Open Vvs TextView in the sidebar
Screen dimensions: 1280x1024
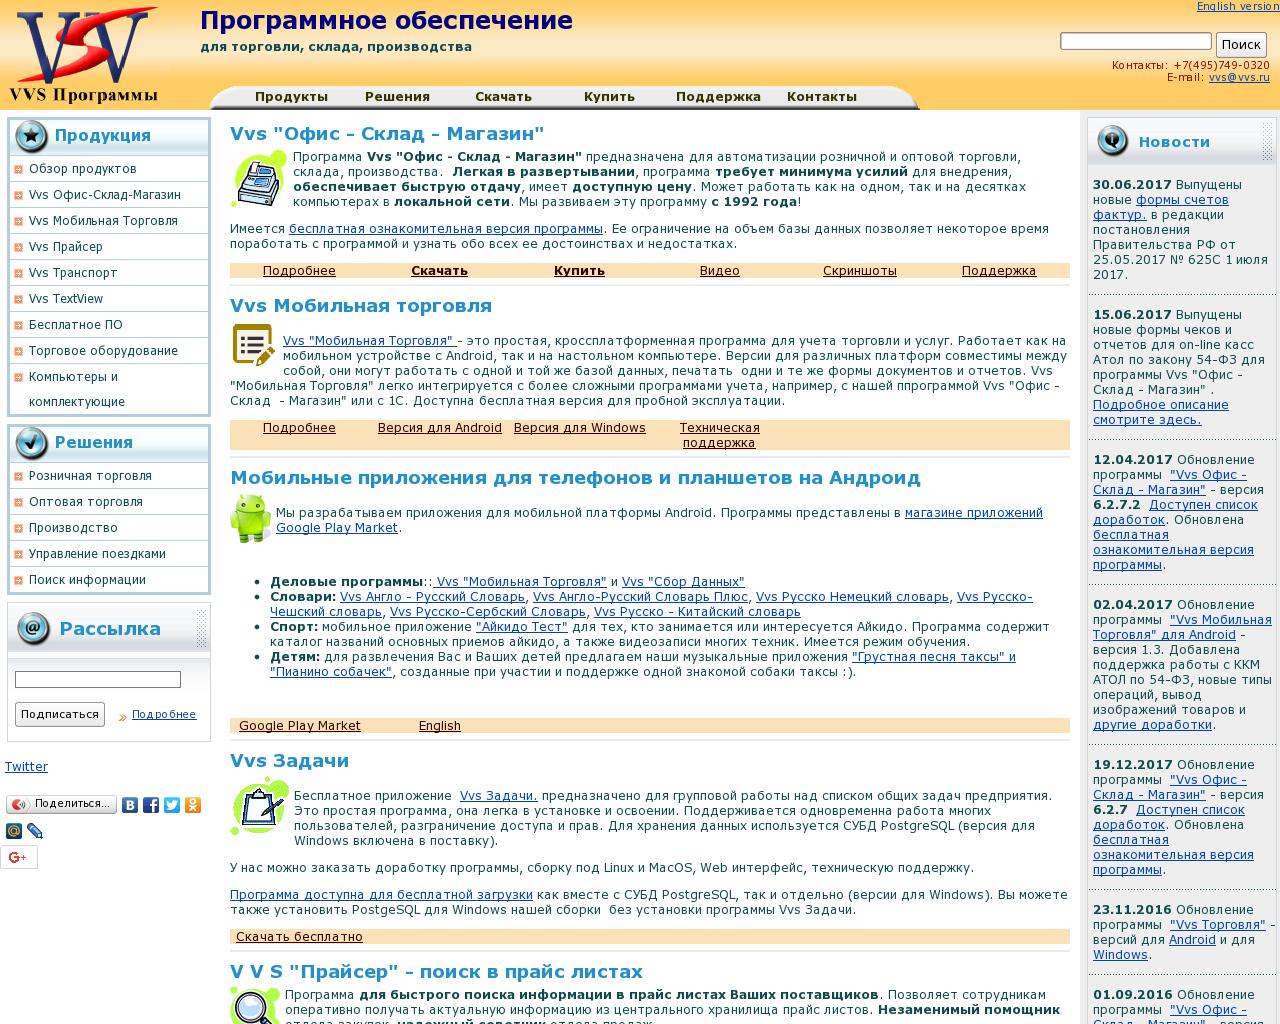point(66,299)
